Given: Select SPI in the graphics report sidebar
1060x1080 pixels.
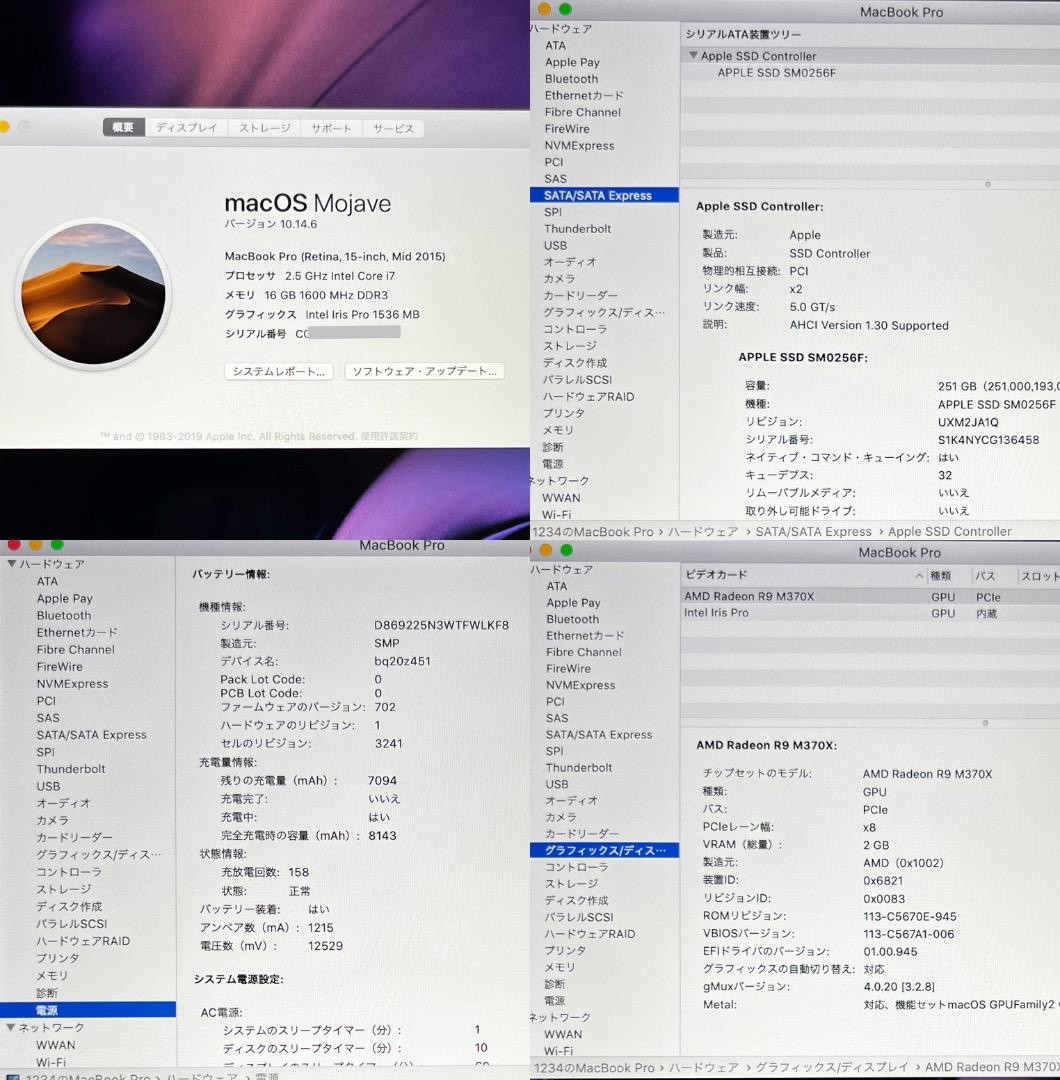Looking at the screenshot, I should coord(554,751).
